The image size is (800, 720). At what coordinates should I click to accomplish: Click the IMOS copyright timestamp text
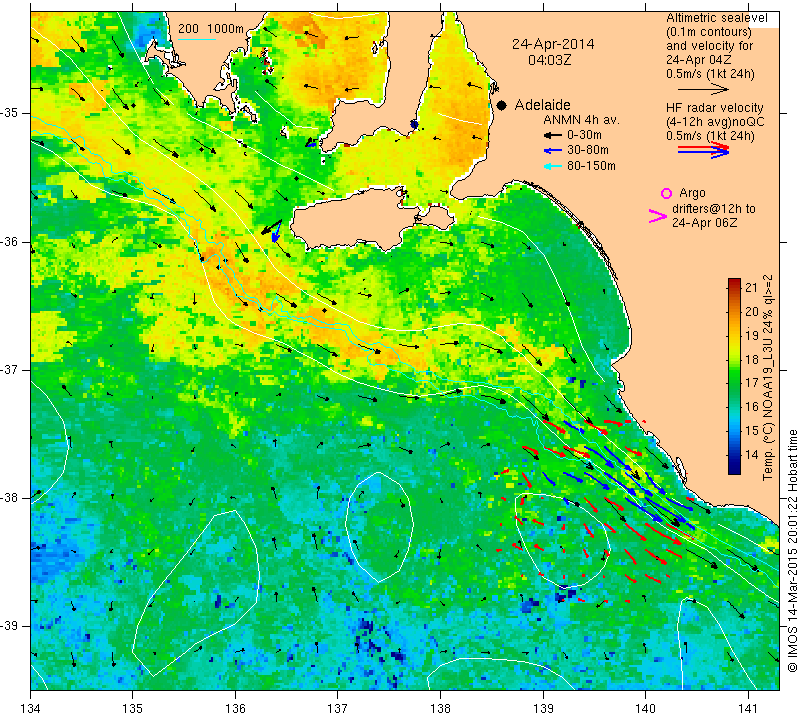pyautogui.click(x=792, y=551)
